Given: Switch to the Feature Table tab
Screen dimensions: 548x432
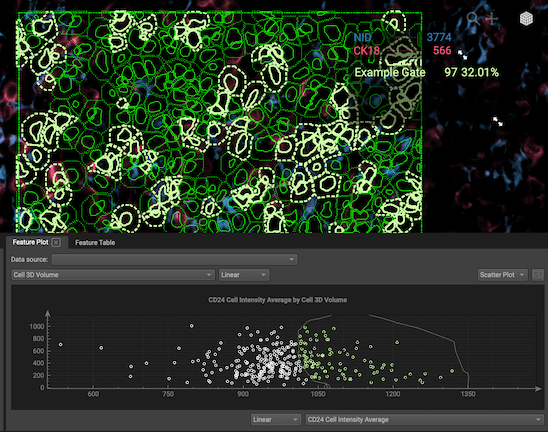Looking at the screenshot, I should (95, 243).
